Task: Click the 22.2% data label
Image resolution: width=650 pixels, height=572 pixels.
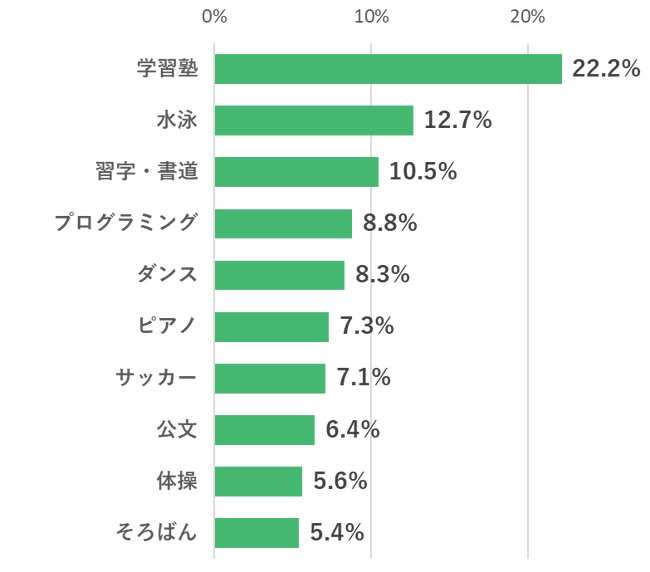Action: click(606, 69)
